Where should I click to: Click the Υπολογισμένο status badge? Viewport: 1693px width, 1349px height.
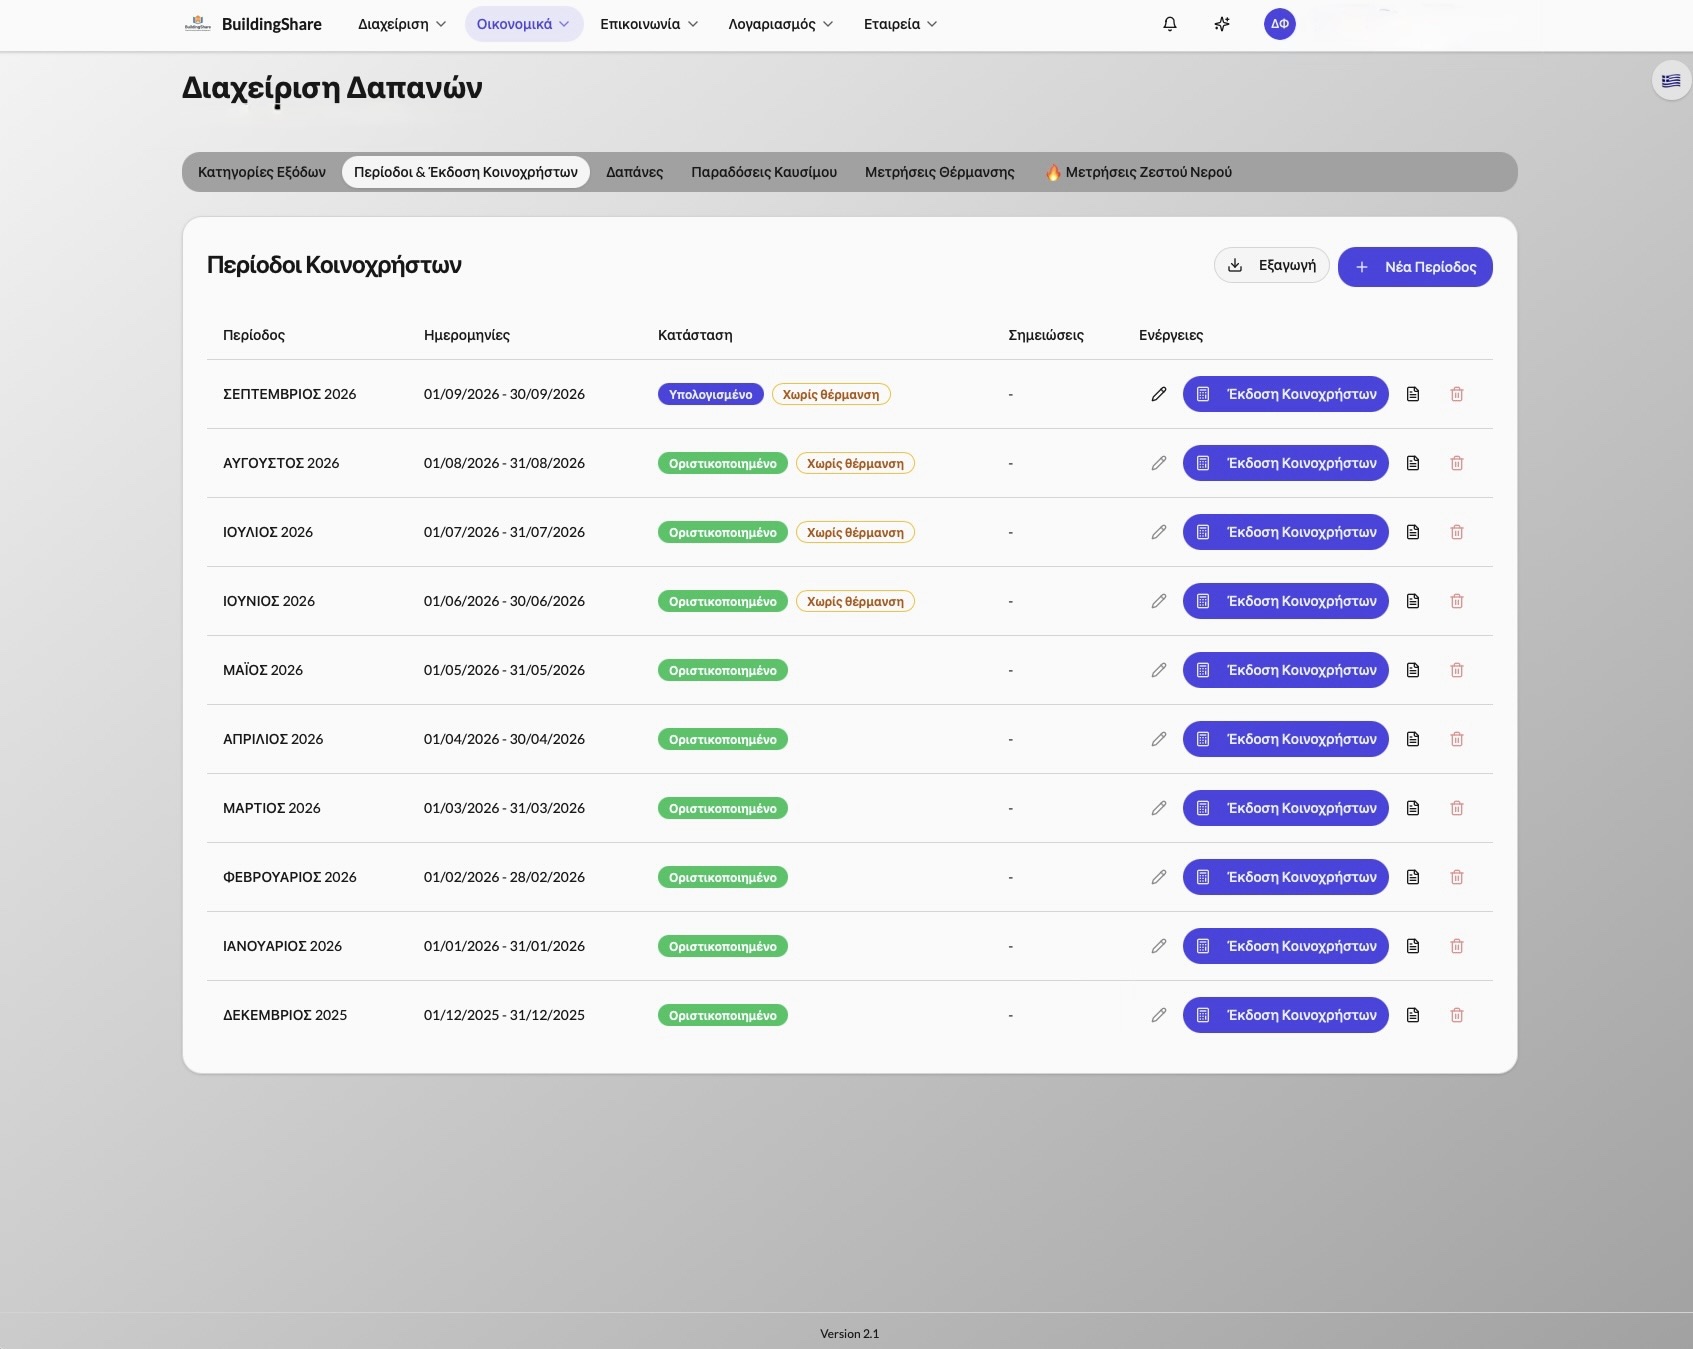click(x=711, y=394)
